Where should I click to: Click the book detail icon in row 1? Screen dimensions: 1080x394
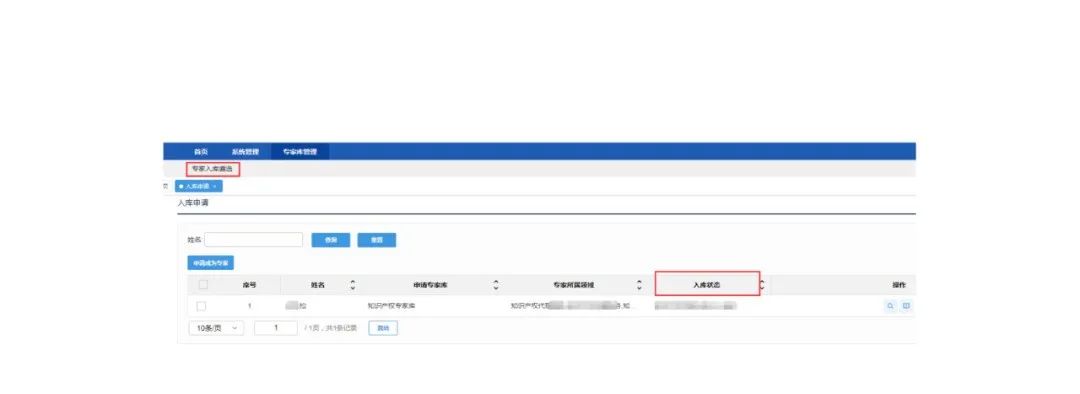coord(906,306)
